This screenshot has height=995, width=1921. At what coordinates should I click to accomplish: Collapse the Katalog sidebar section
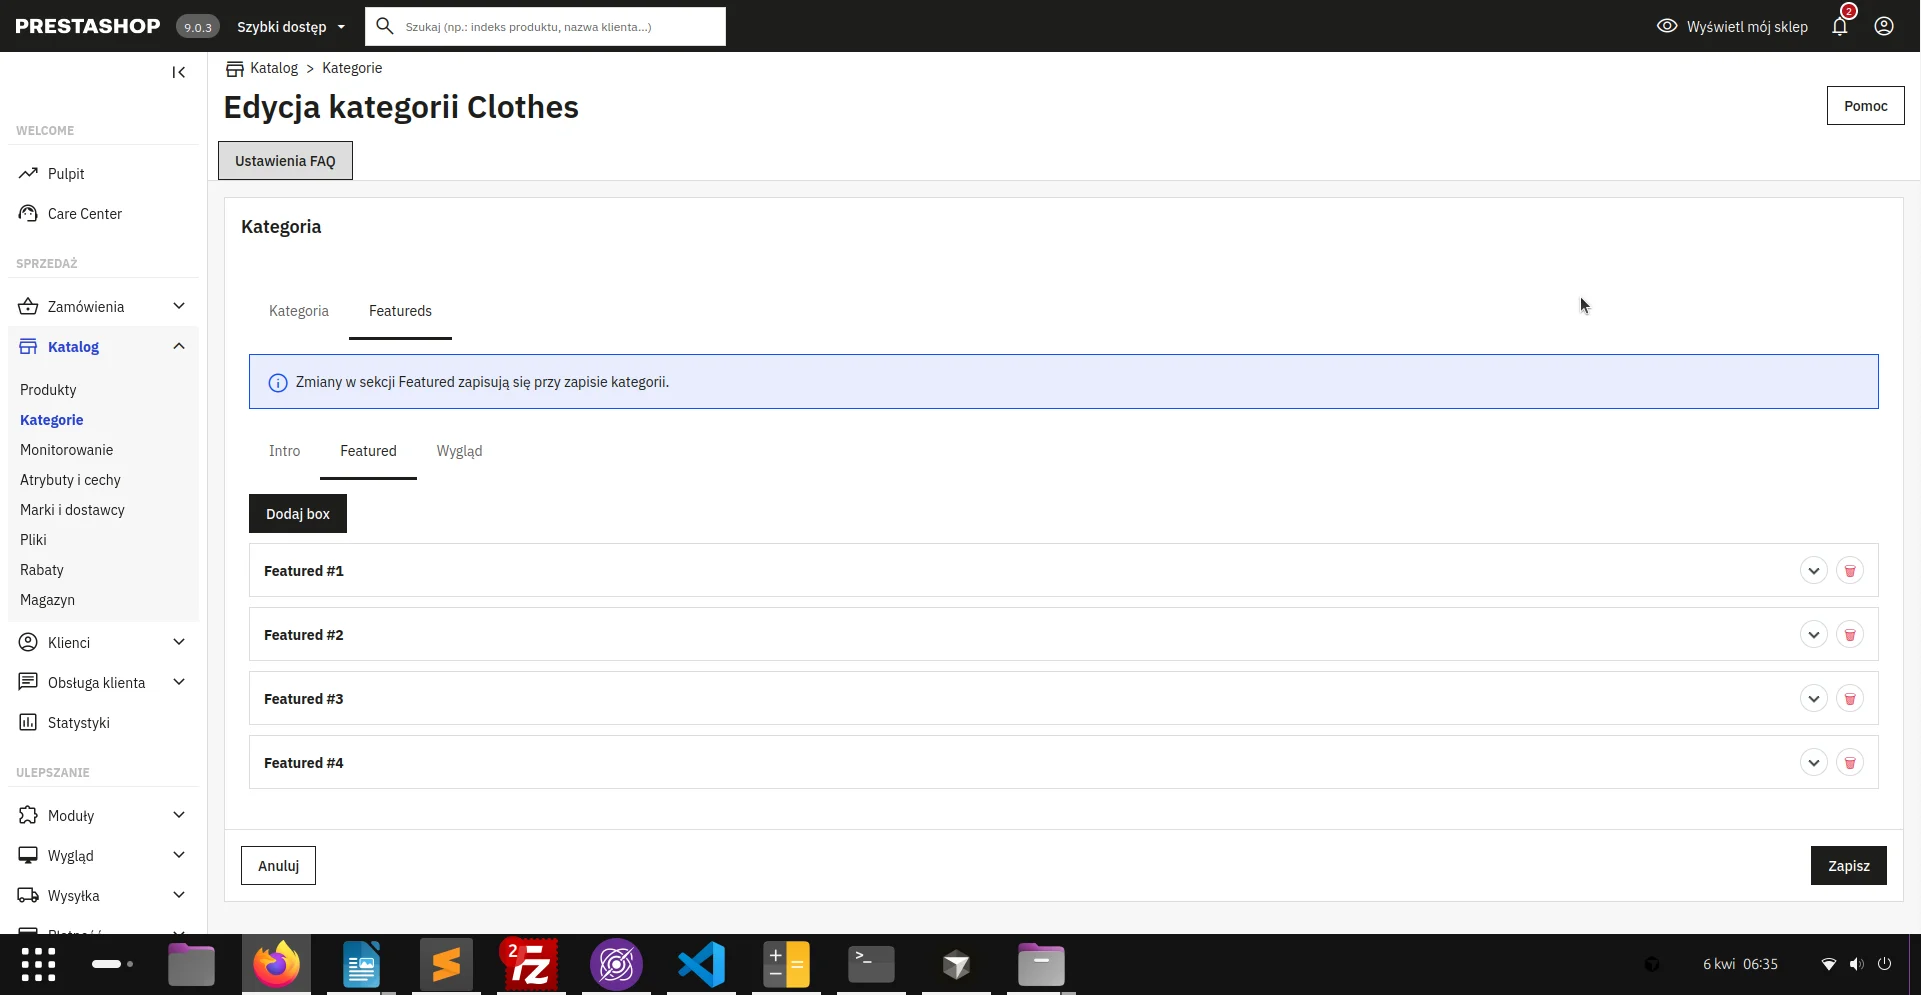point(179,347)
